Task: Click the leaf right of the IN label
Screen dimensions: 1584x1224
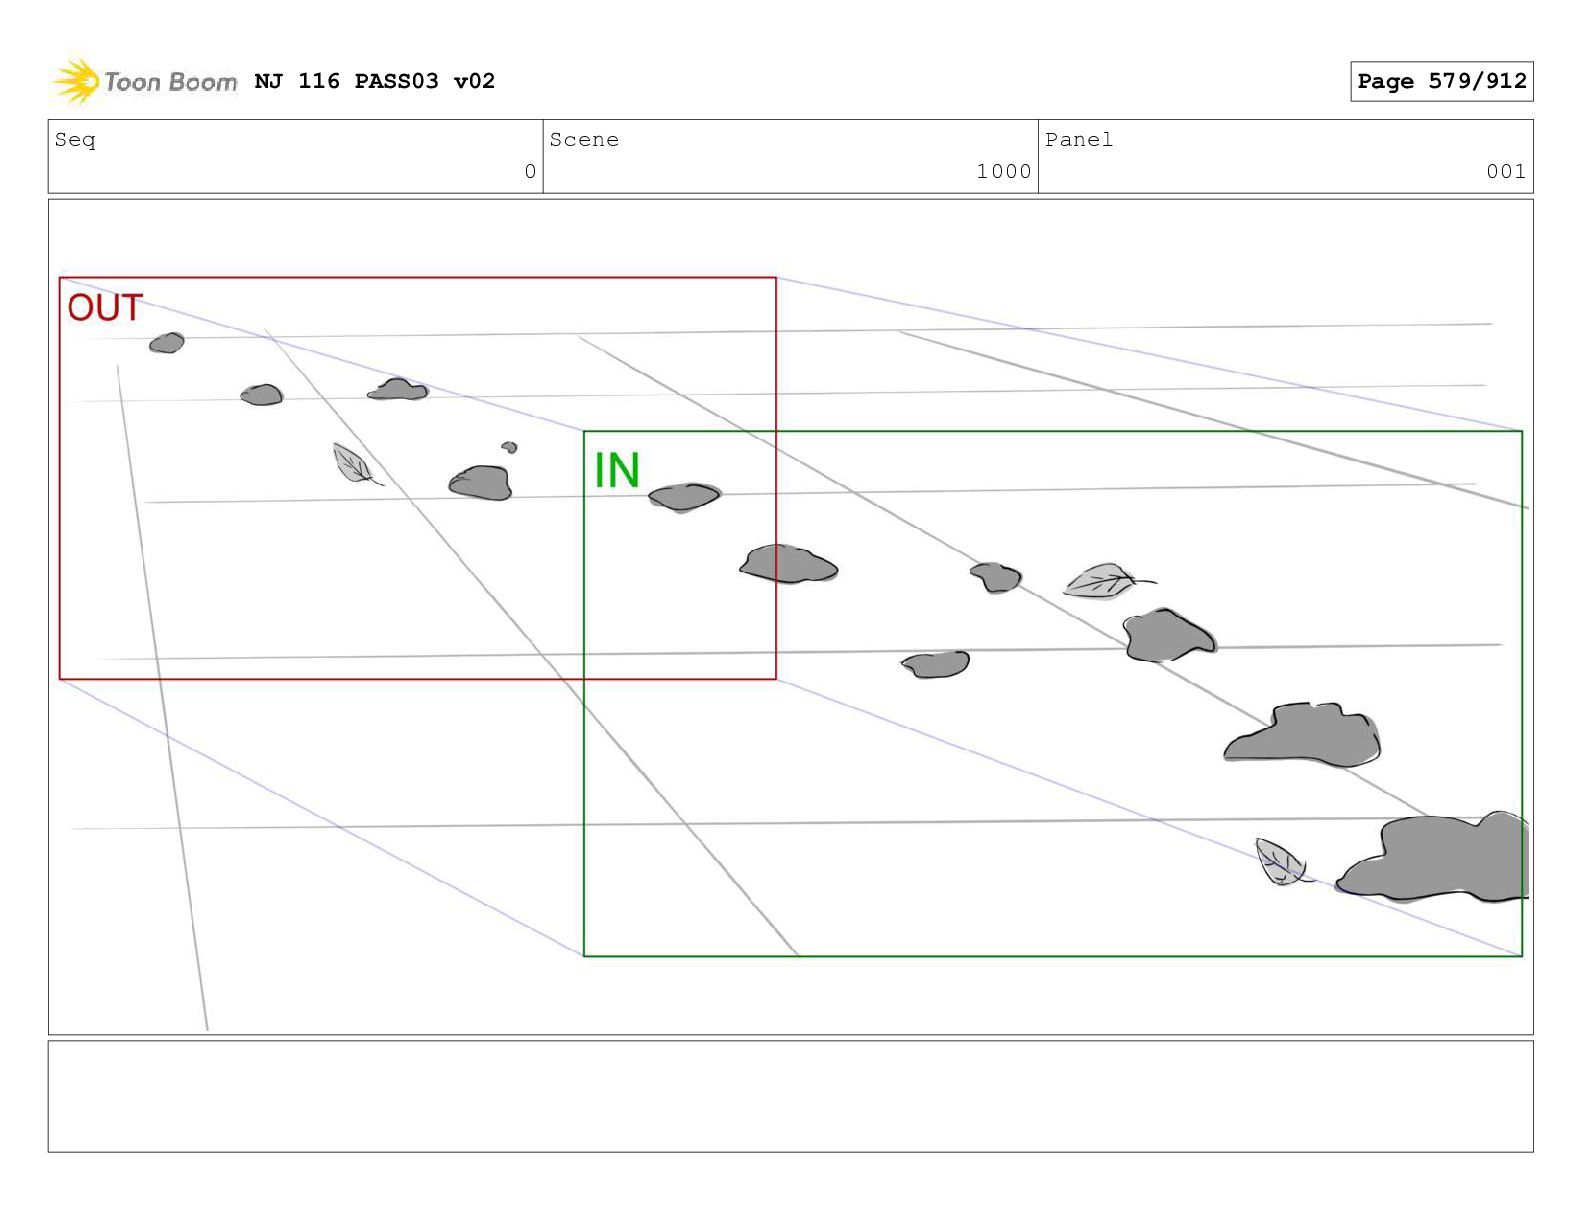Action: [1107, 580]
